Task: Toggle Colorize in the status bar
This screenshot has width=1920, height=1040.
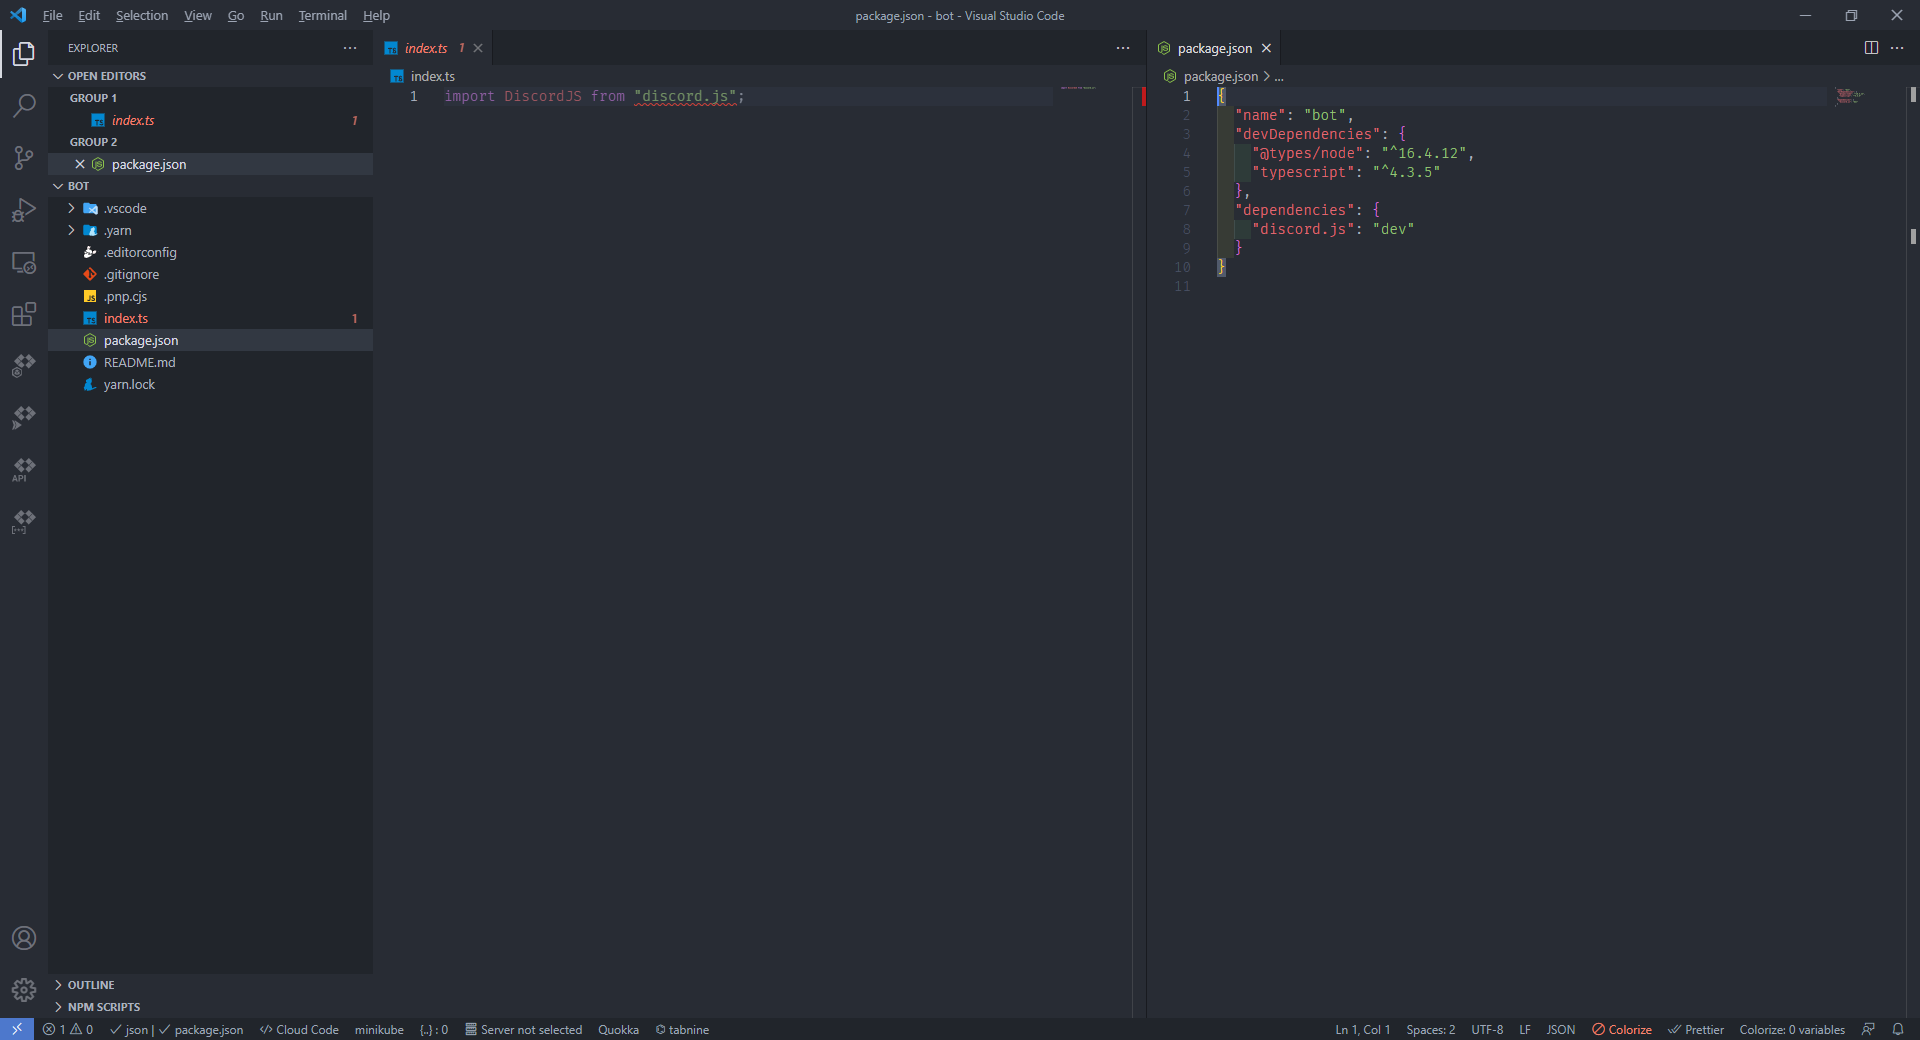Action: pyautogui.click(x=1622, y=1029)
